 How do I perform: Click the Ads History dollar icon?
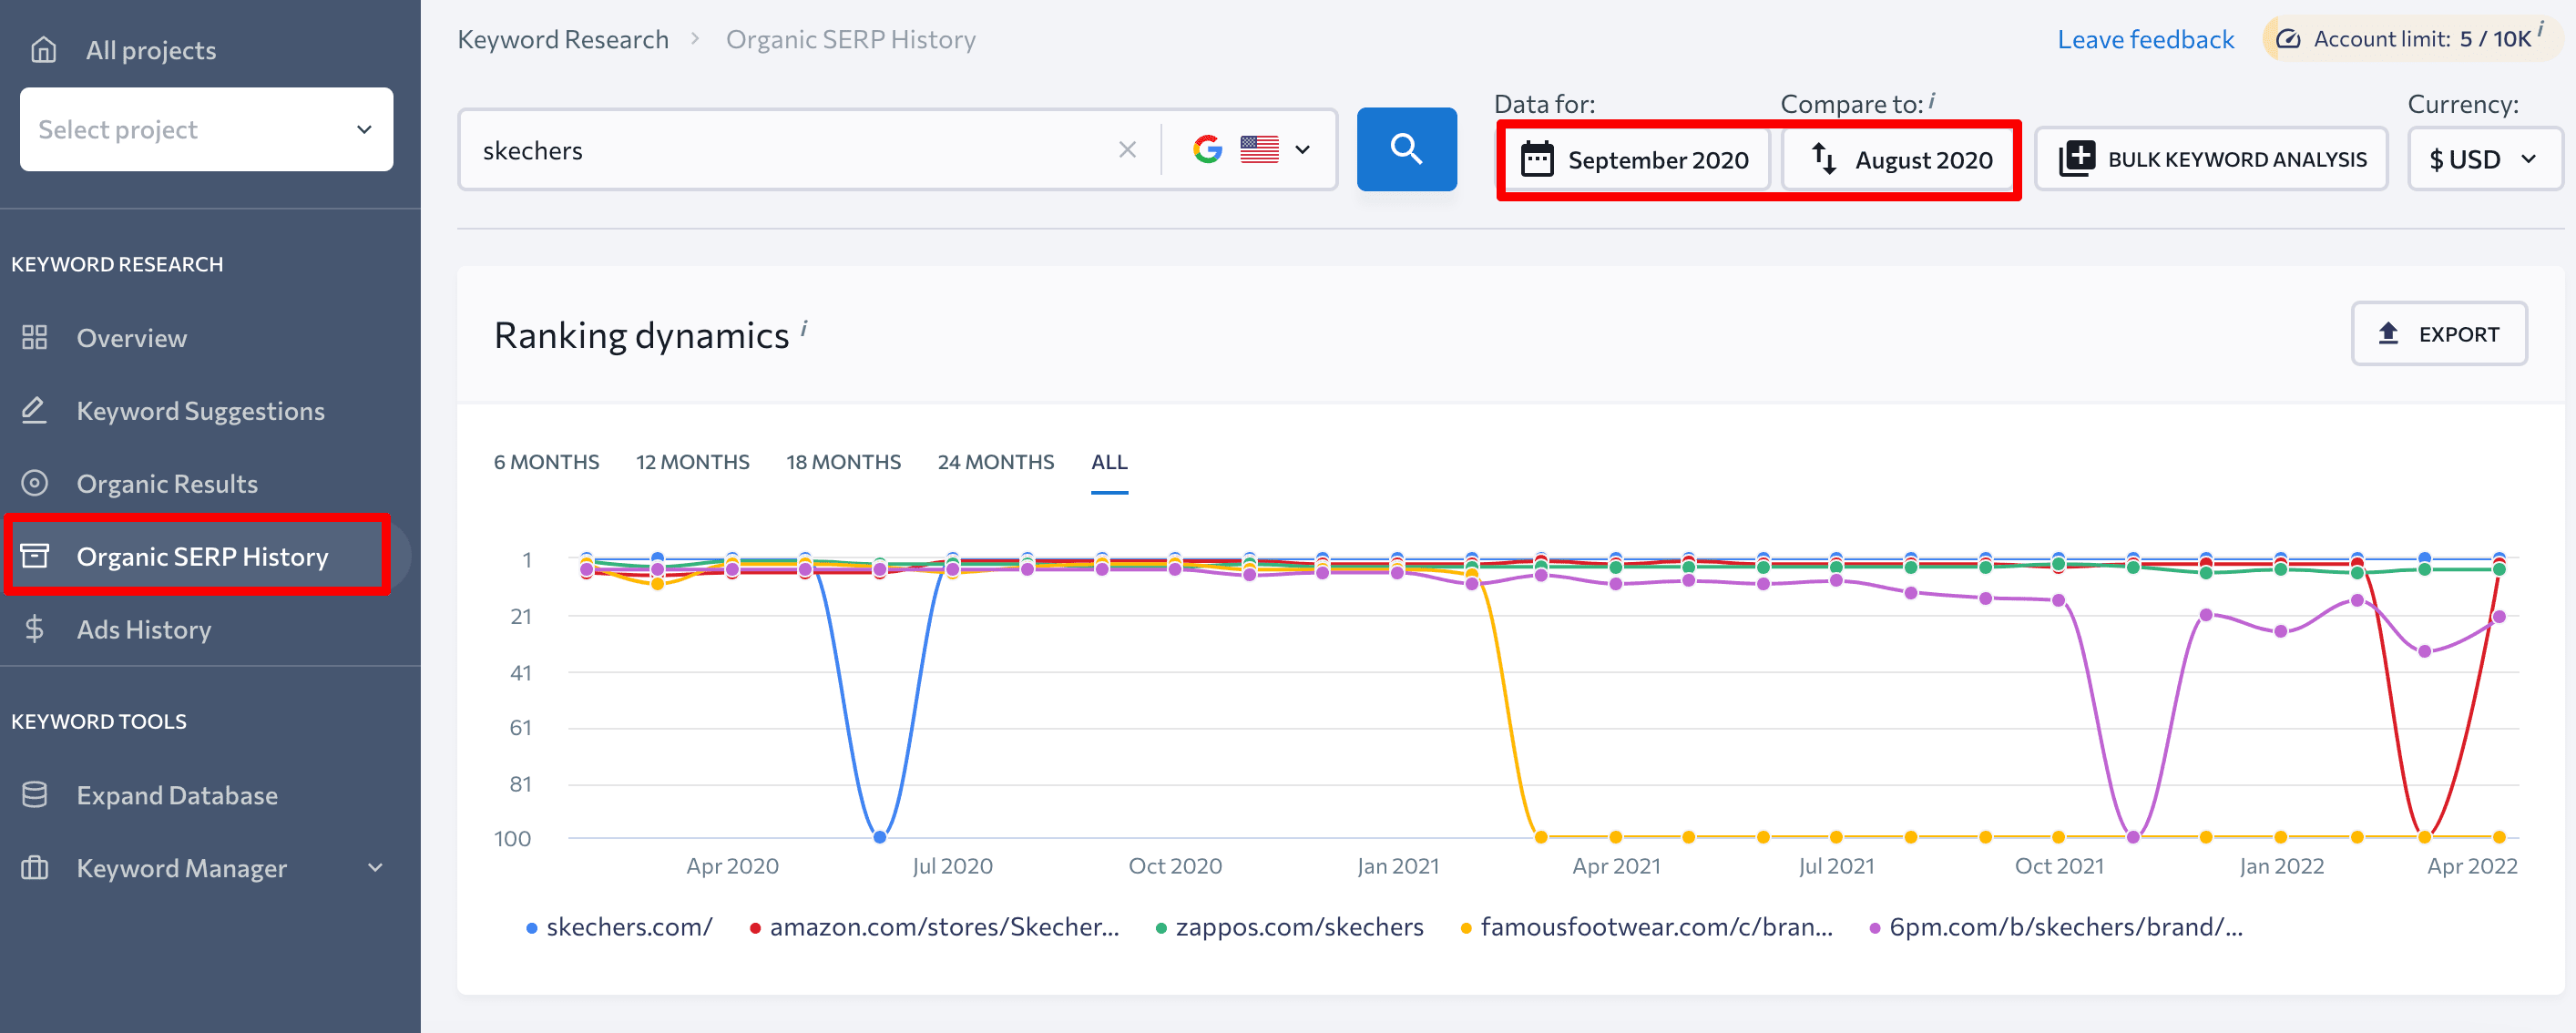pos(35,629)
